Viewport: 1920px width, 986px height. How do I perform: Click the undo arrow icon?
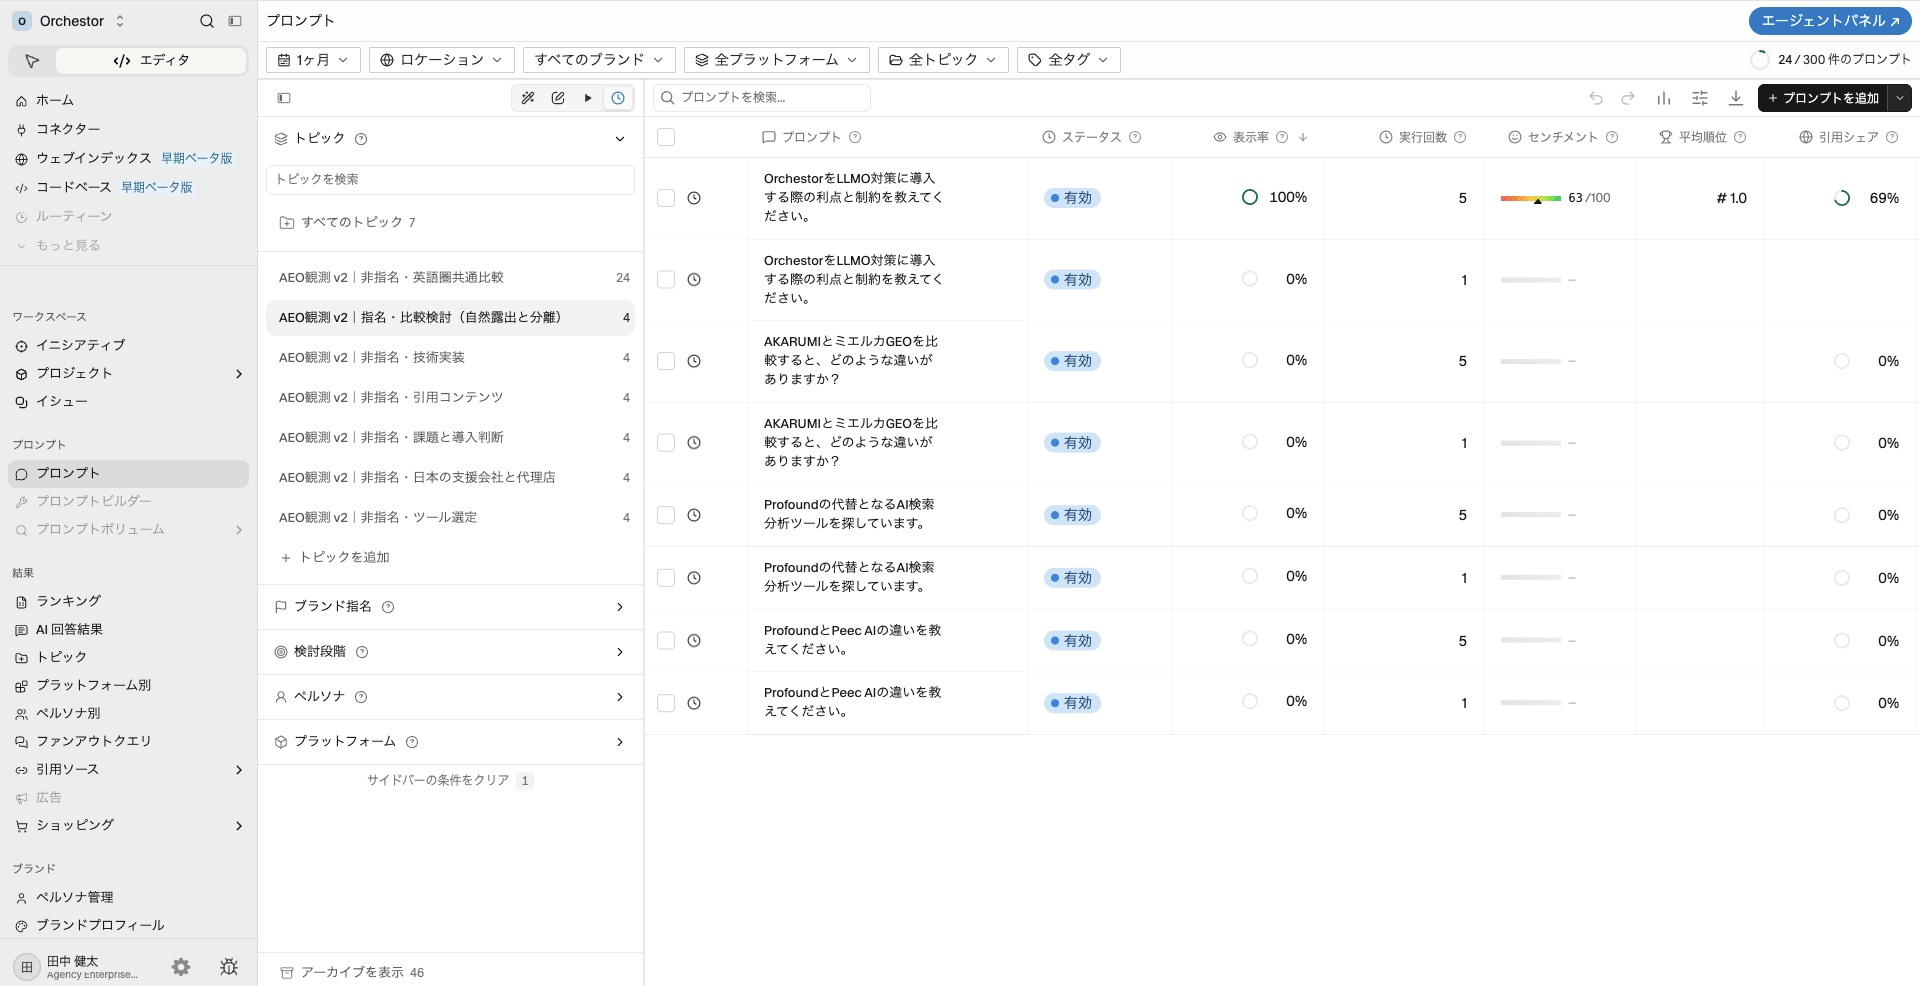click(1596, 98)
